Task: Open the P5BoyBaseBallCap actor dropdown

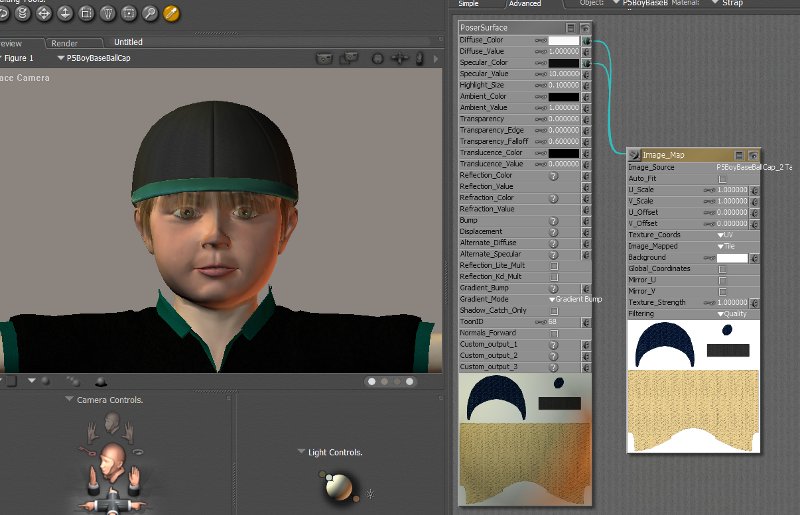Action: pos(94,58)
